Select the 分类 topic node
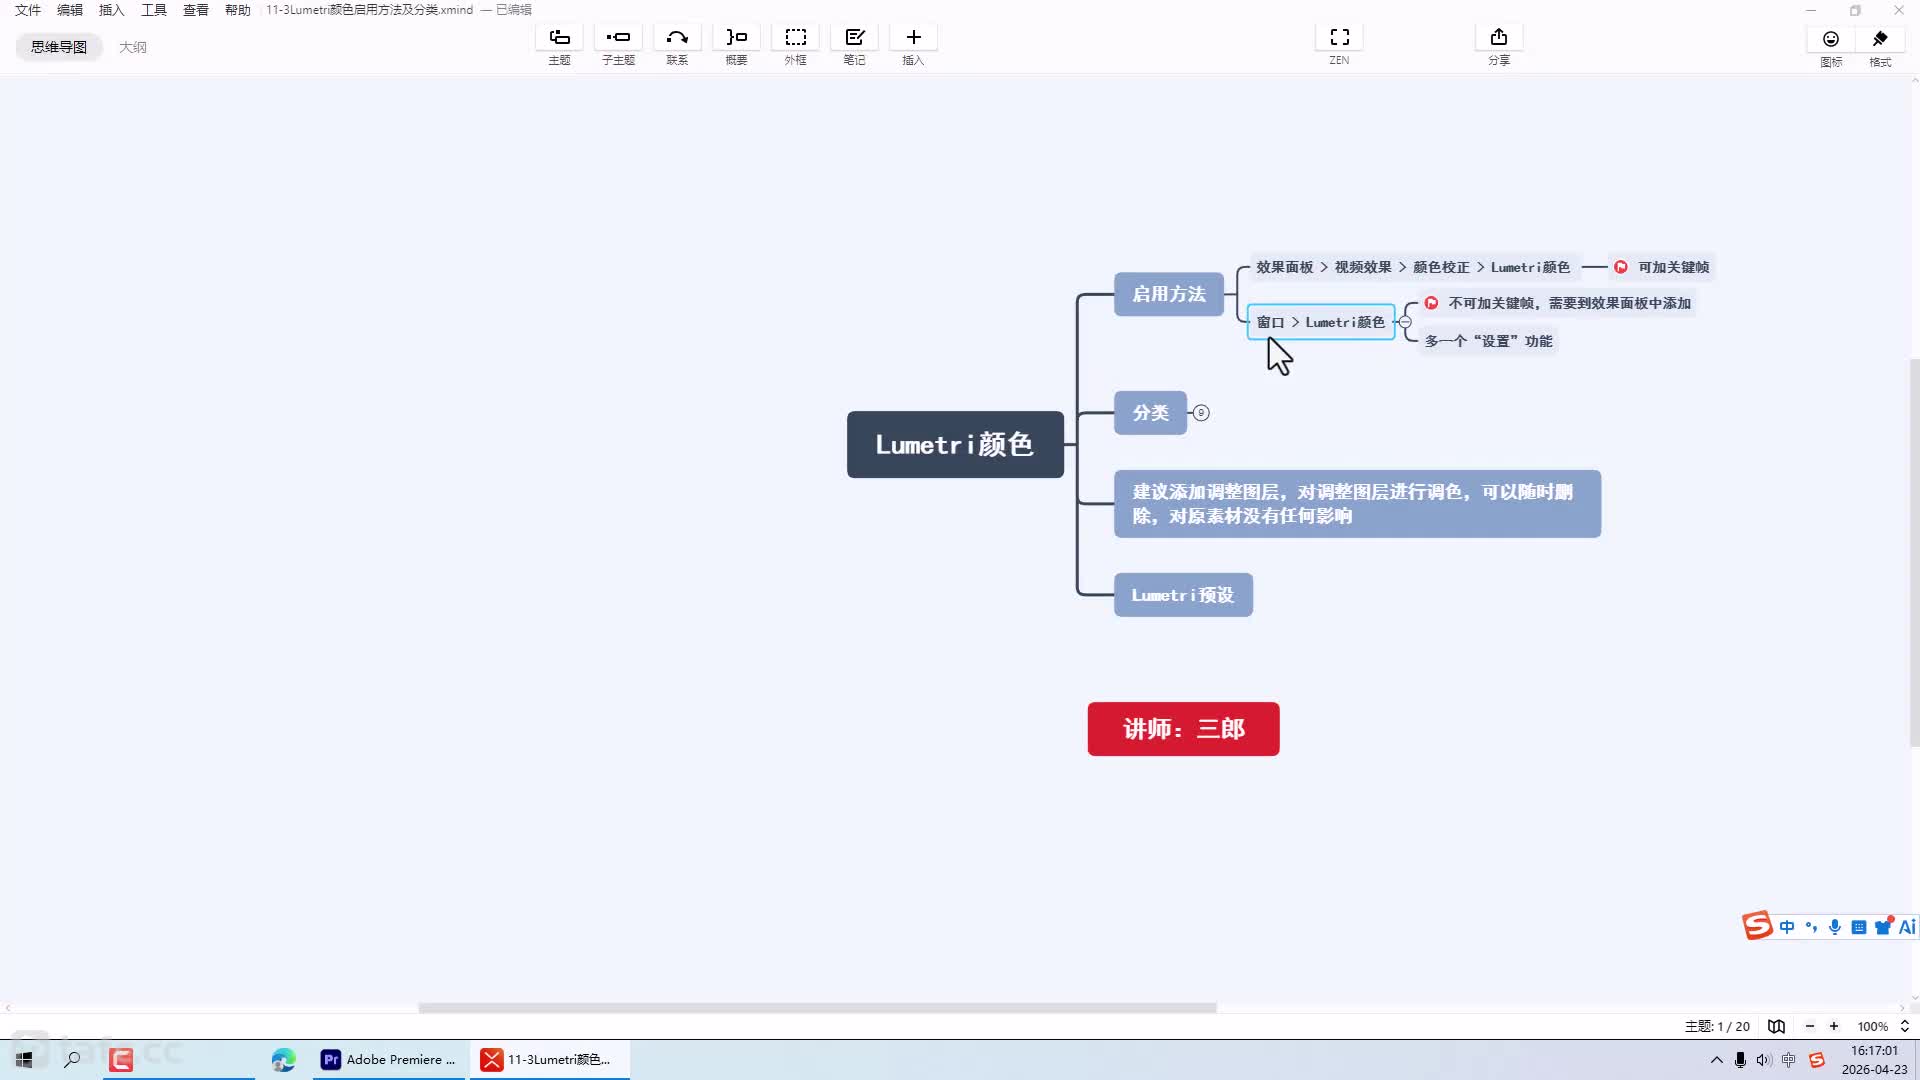The width and height of the screenshot is (1920, 1080). coord(1151,413)
